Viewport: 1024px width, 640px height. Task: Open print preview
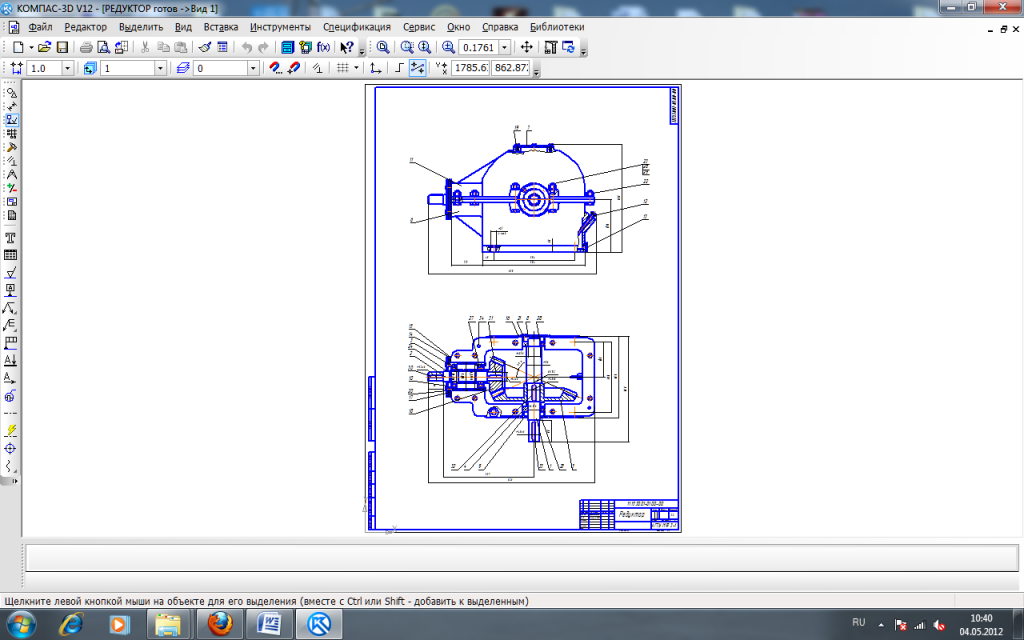pos(103,47)
